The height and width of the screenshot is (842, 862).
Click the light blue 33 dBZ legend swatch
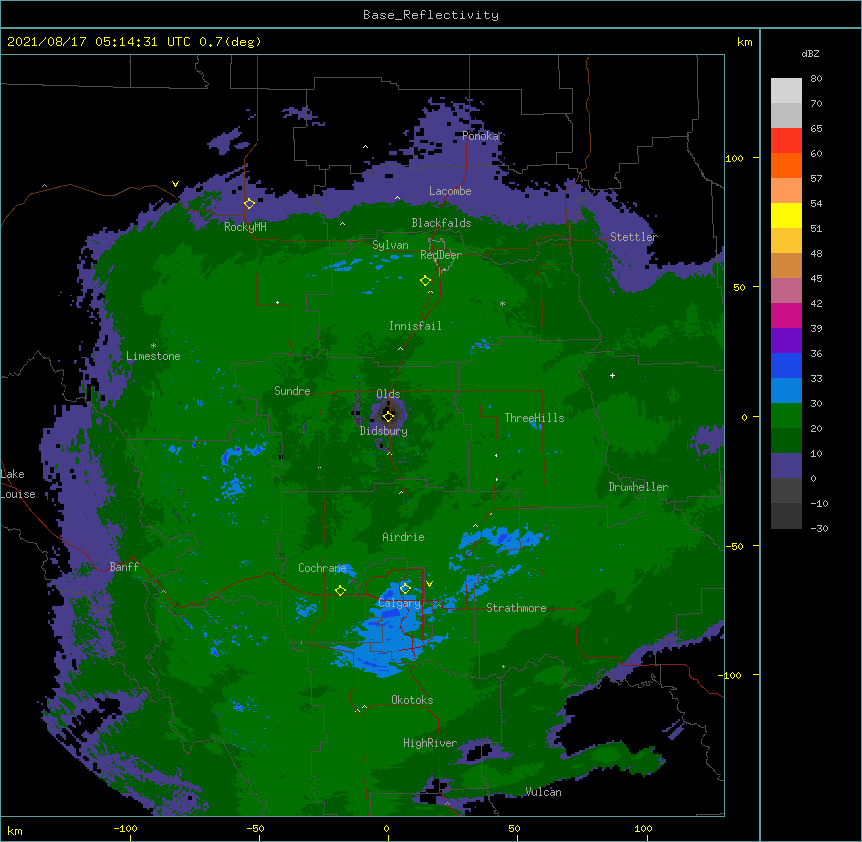click(x=786, y=391)
